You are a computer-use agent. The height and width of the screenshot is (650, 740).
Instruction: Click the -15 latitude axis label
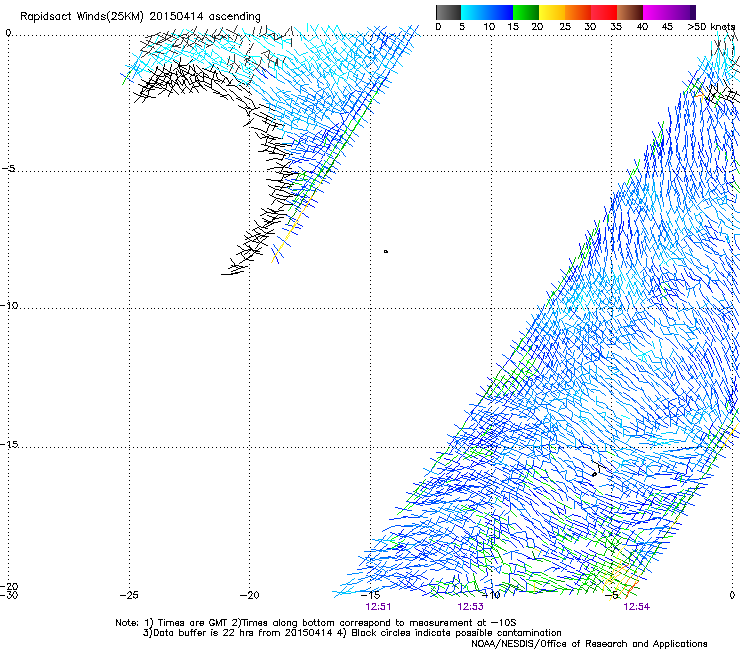click(10, 444)
